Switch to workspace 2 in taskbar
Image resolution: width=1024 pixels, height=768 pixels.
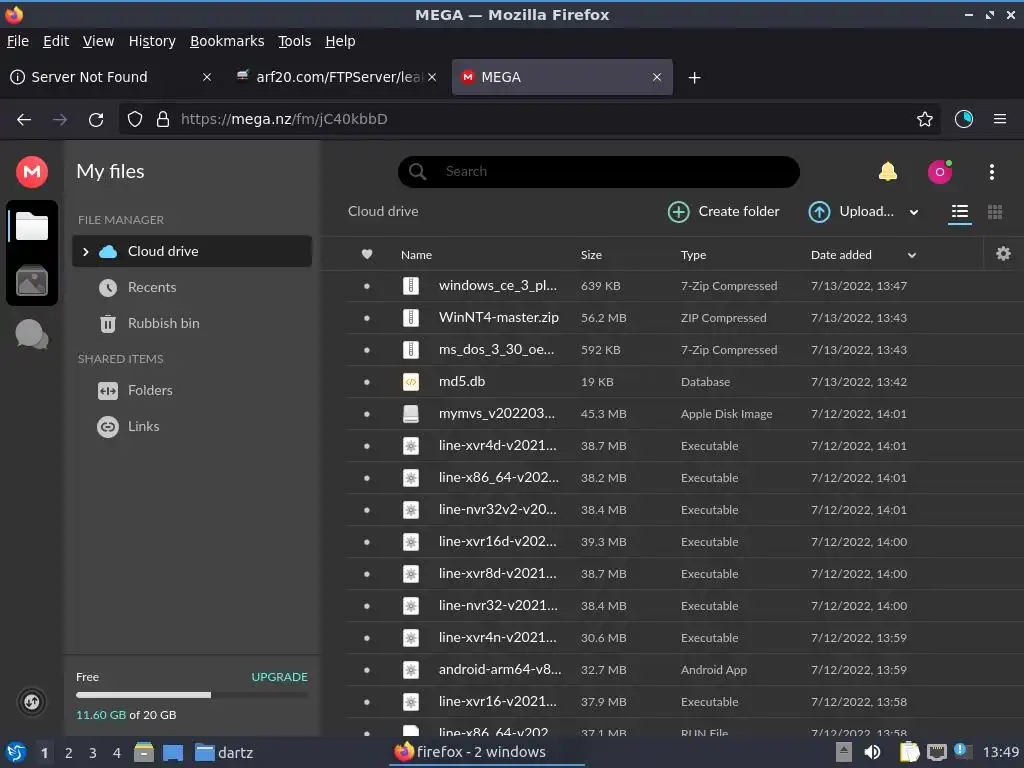(x=69, y=753)
